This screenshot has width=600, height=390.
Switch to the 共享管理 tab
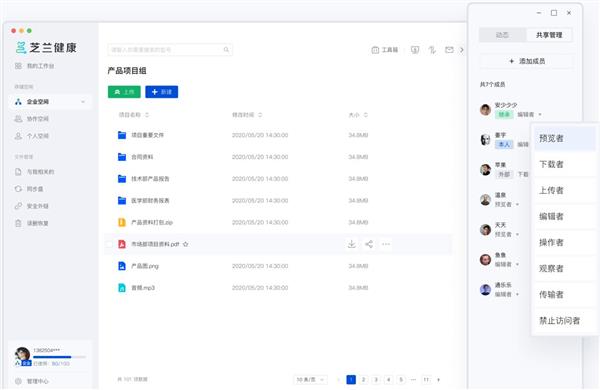click(x=549, y=35)
